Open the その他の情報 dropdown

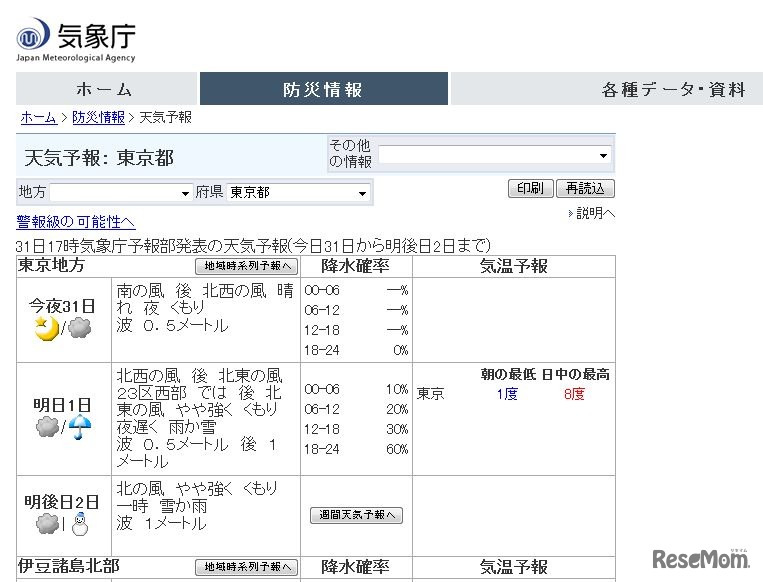(494, 155)
